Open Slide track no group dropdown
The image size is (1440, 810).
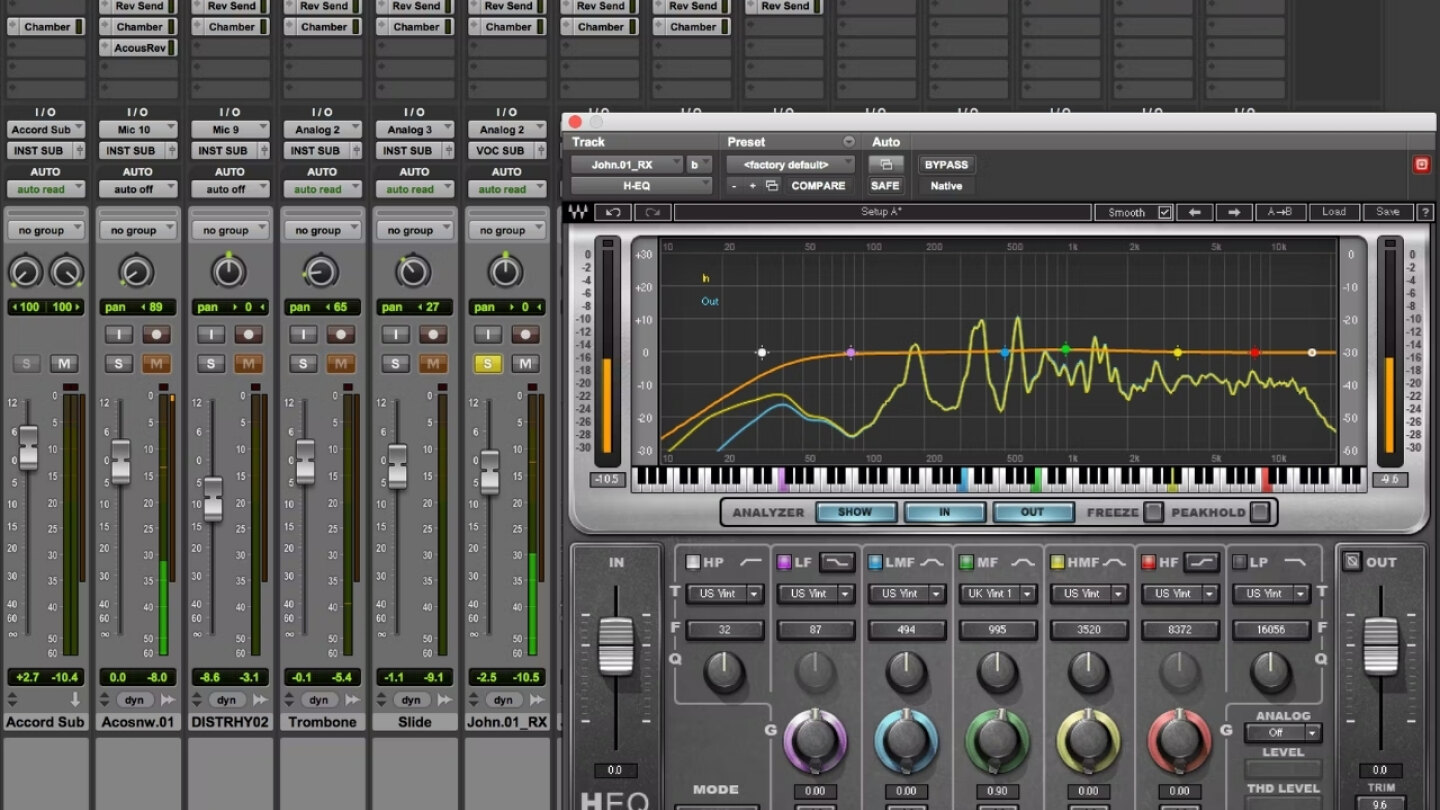[415, 231]
